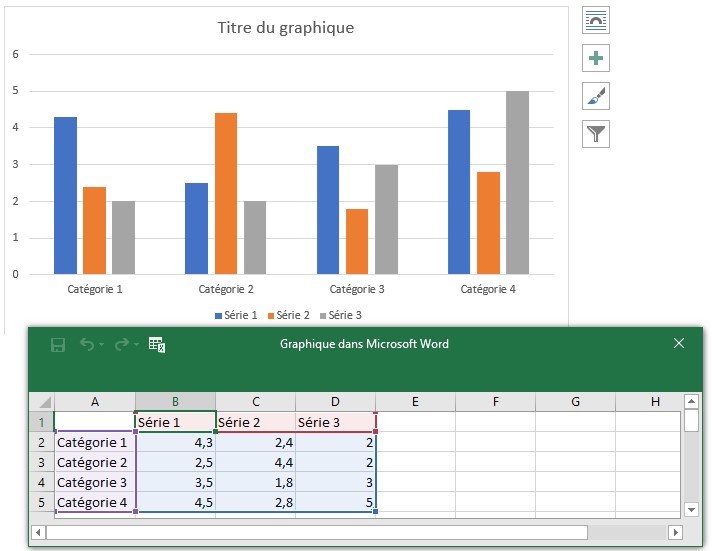Click the Select All corner of spreadsheet
The image size is (712, 551).
[x=42, y=401]
